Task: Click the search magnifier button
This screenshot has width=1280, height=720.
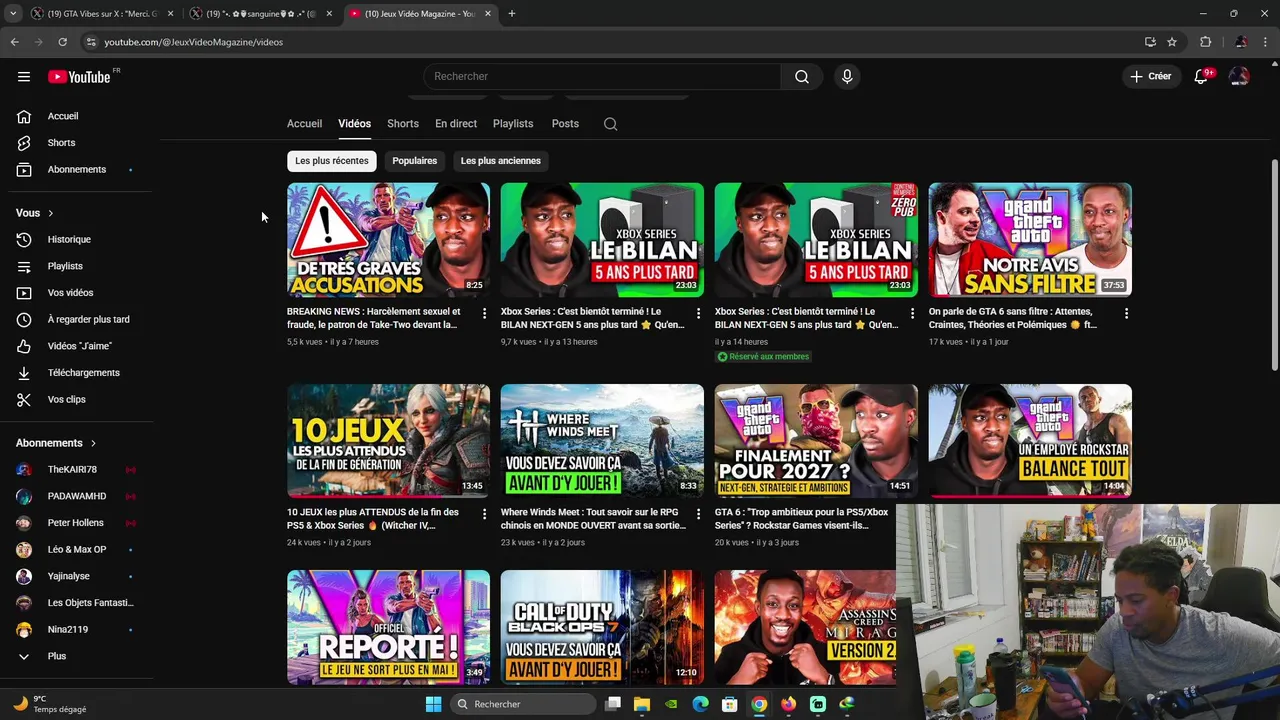Action: 802,77
